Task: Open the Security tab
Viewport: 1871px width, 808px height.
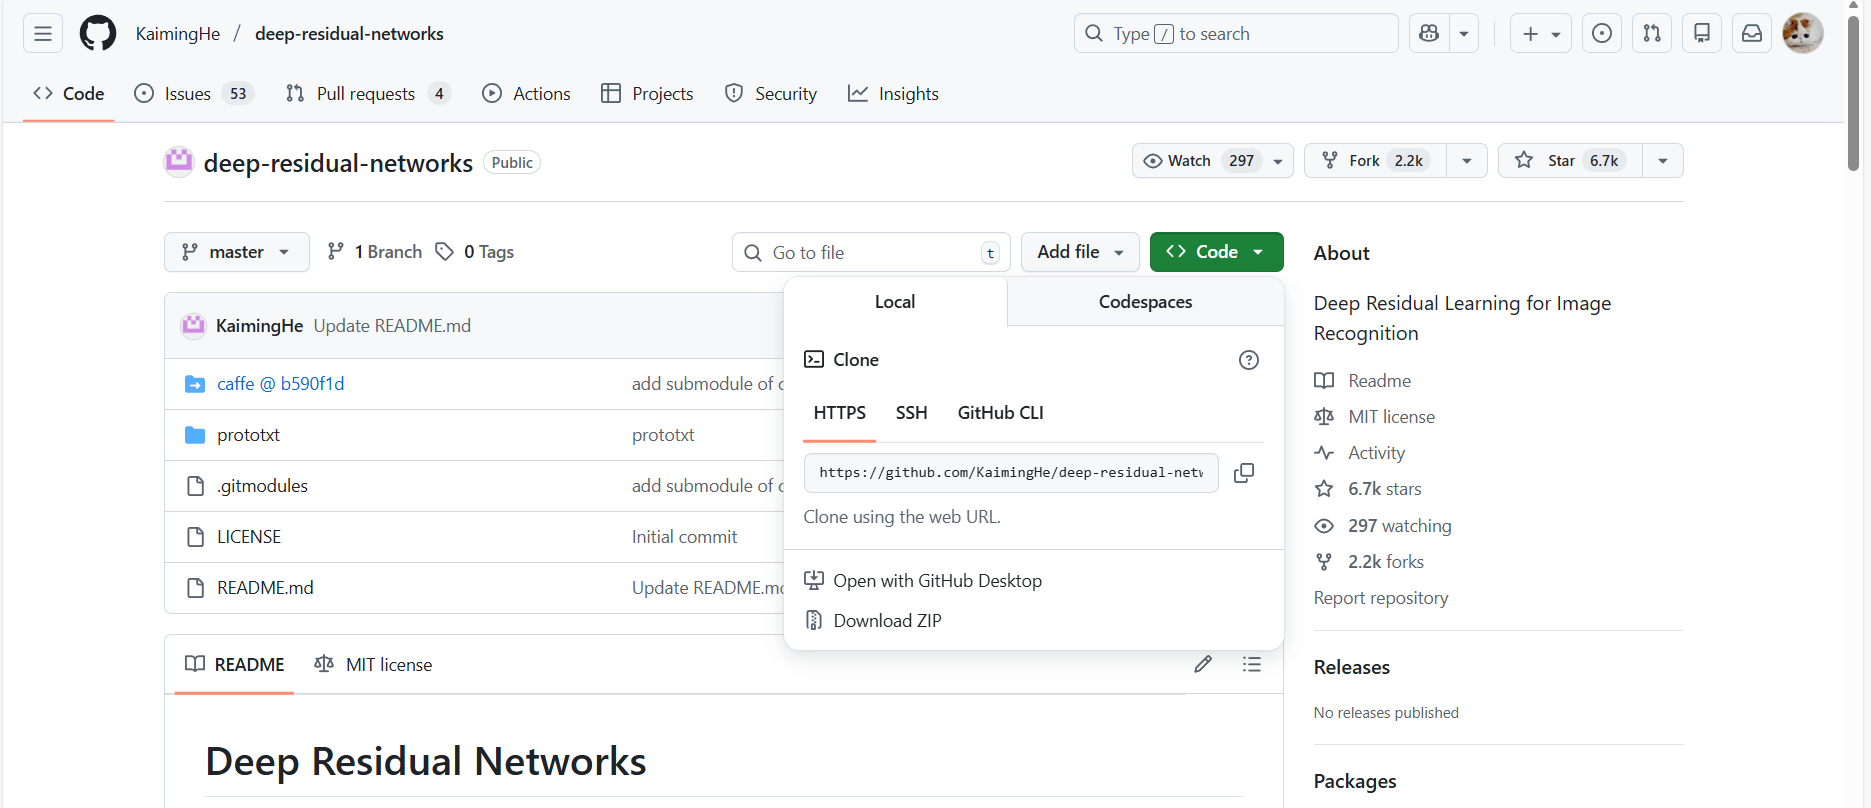Action: click(771, 94)
